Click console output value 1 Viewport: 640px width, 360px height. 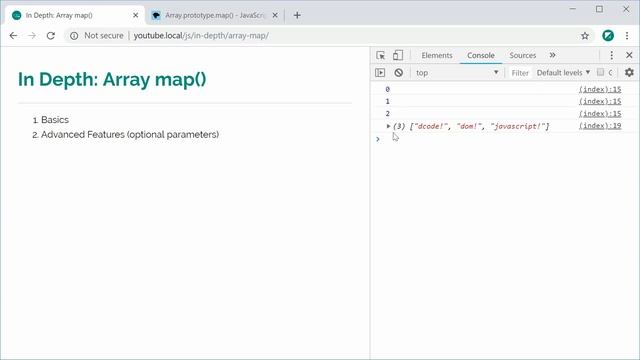coord(387,101)
